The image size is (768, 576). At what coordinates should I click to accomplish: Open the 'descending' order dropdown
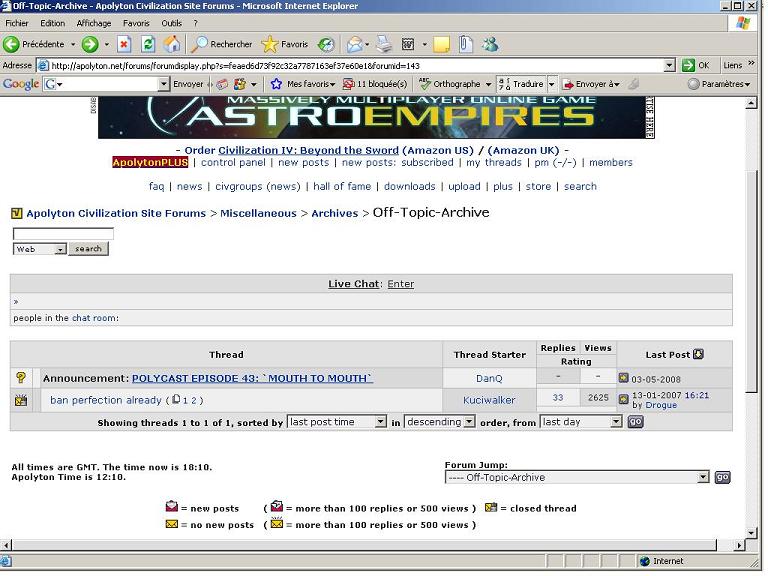pyautogui.click(x=469, y=422)
